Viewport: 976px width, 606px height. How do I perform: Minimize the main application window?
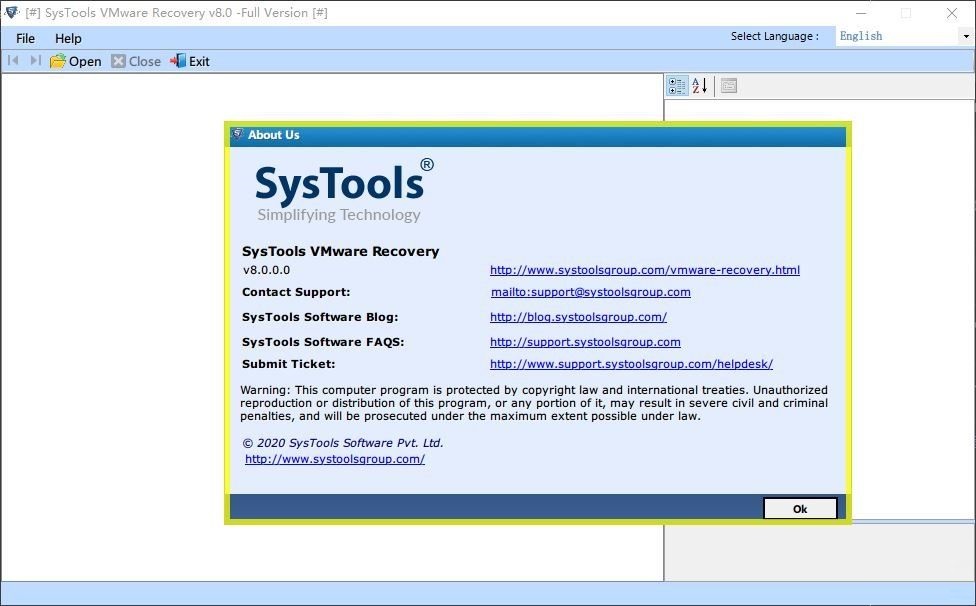861,13
